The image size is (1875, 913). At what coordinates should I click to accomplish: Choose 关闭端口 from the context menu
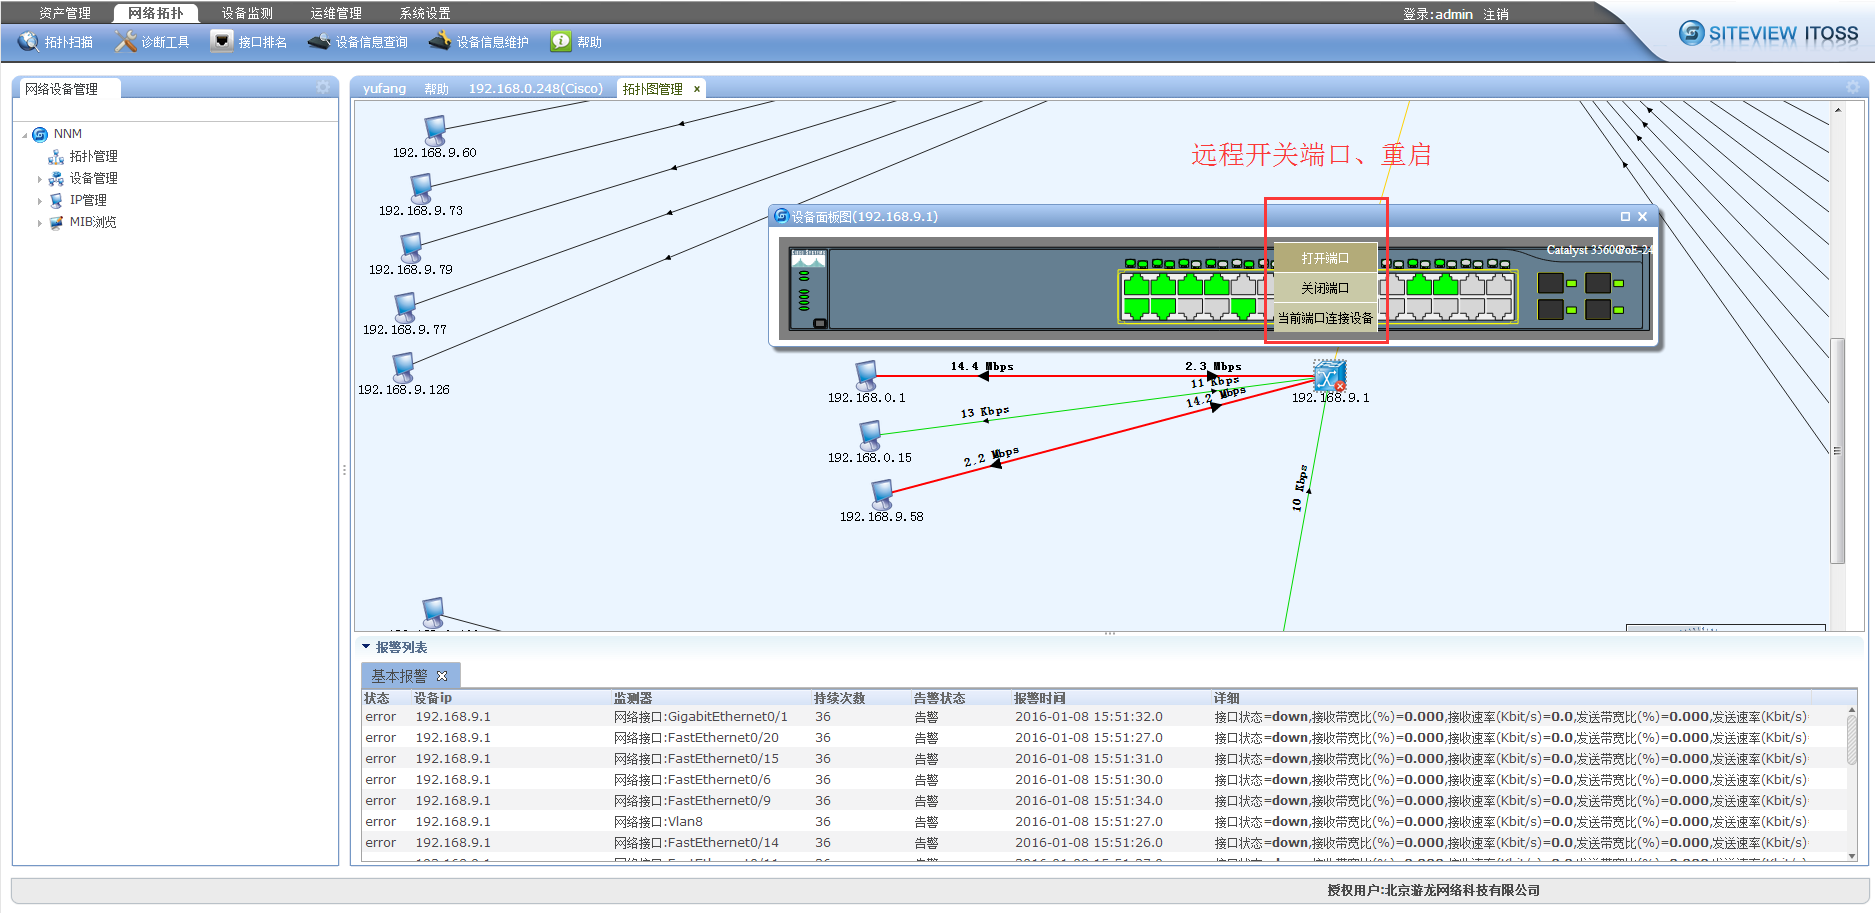click(x=1325, y=288)
